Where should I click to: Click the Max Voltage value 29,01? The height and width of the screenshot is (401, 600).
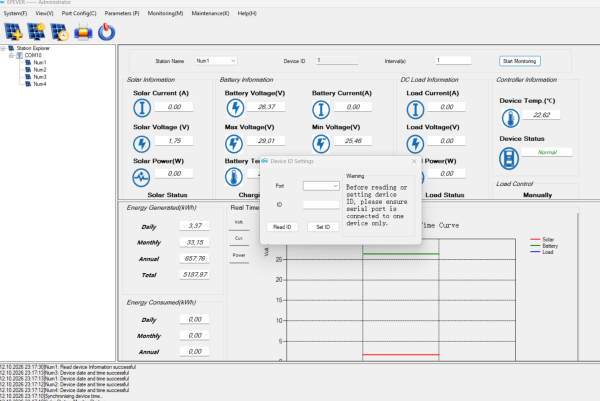click(x=266, y=141)
